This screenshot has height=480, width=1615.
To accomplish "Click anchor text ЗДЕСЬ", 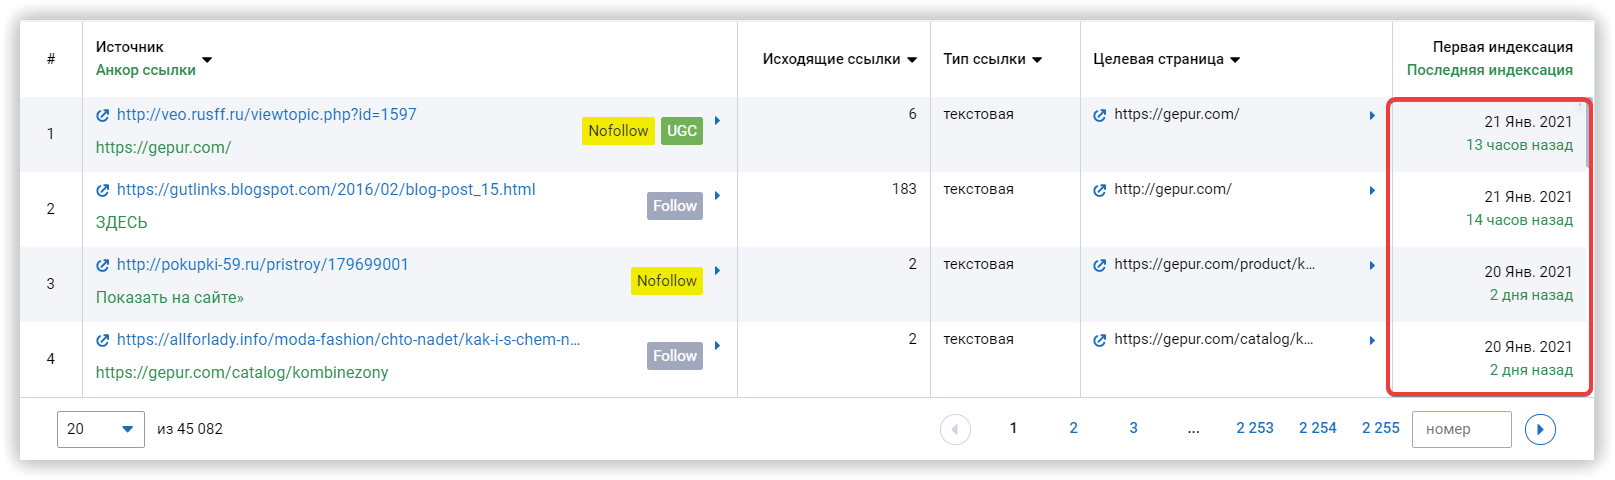I will (122, 223).
